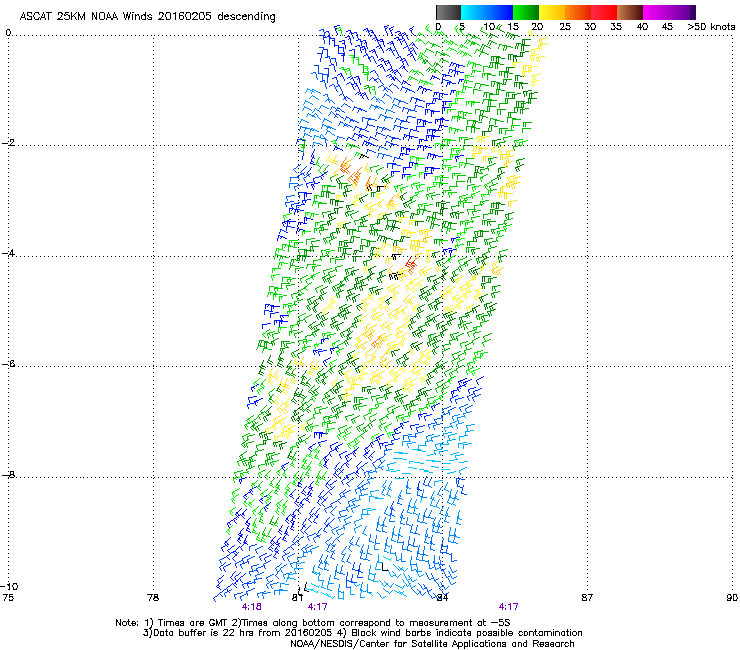Click the purple time label '4:18'
This screenshot has width=740, height=650.
[x=252, y=607]
